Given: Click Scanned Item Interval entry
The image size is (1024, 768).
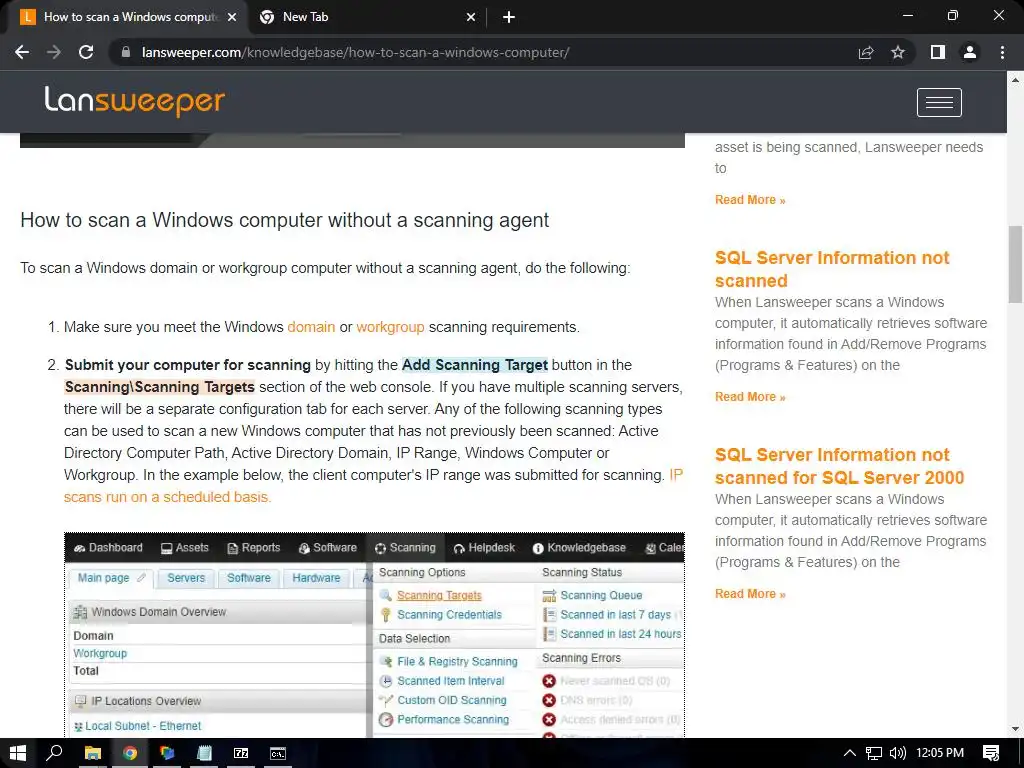Looking at the screenshot, I should pyautogui.click(x=451, y=681).
